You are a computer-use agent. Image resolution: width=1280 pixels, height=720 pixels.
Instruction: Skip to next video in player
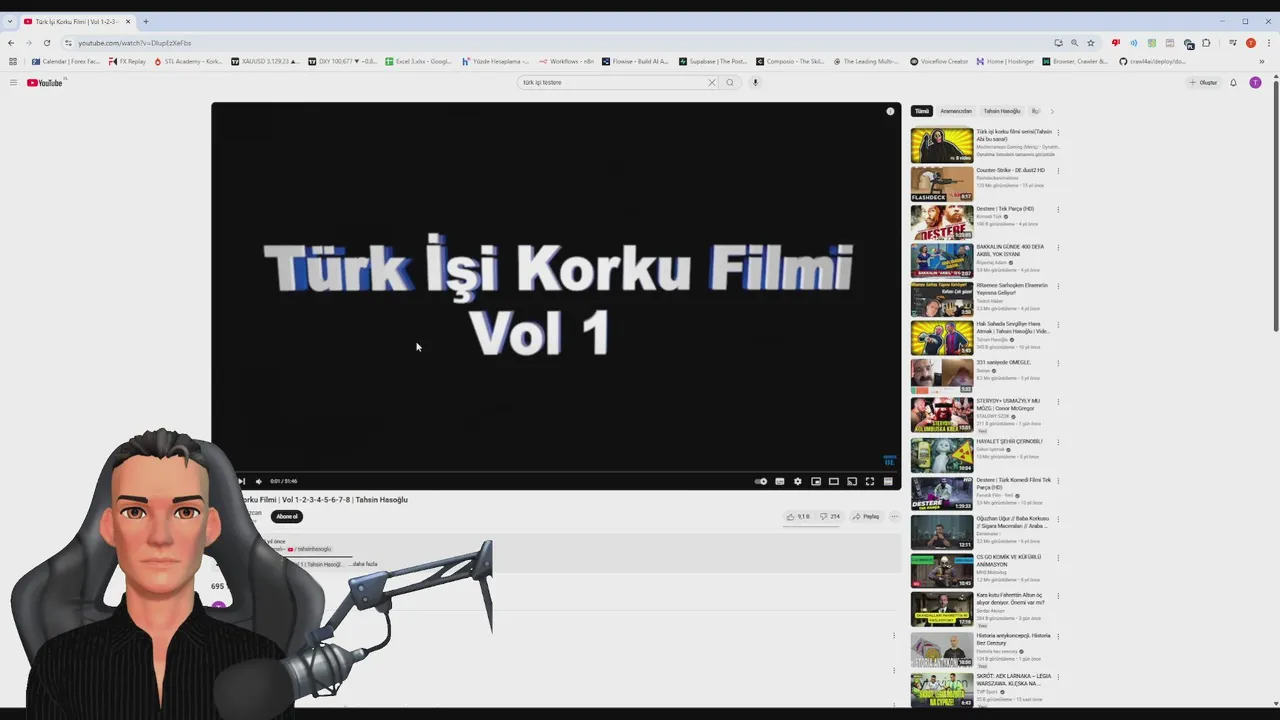(241, 481)
